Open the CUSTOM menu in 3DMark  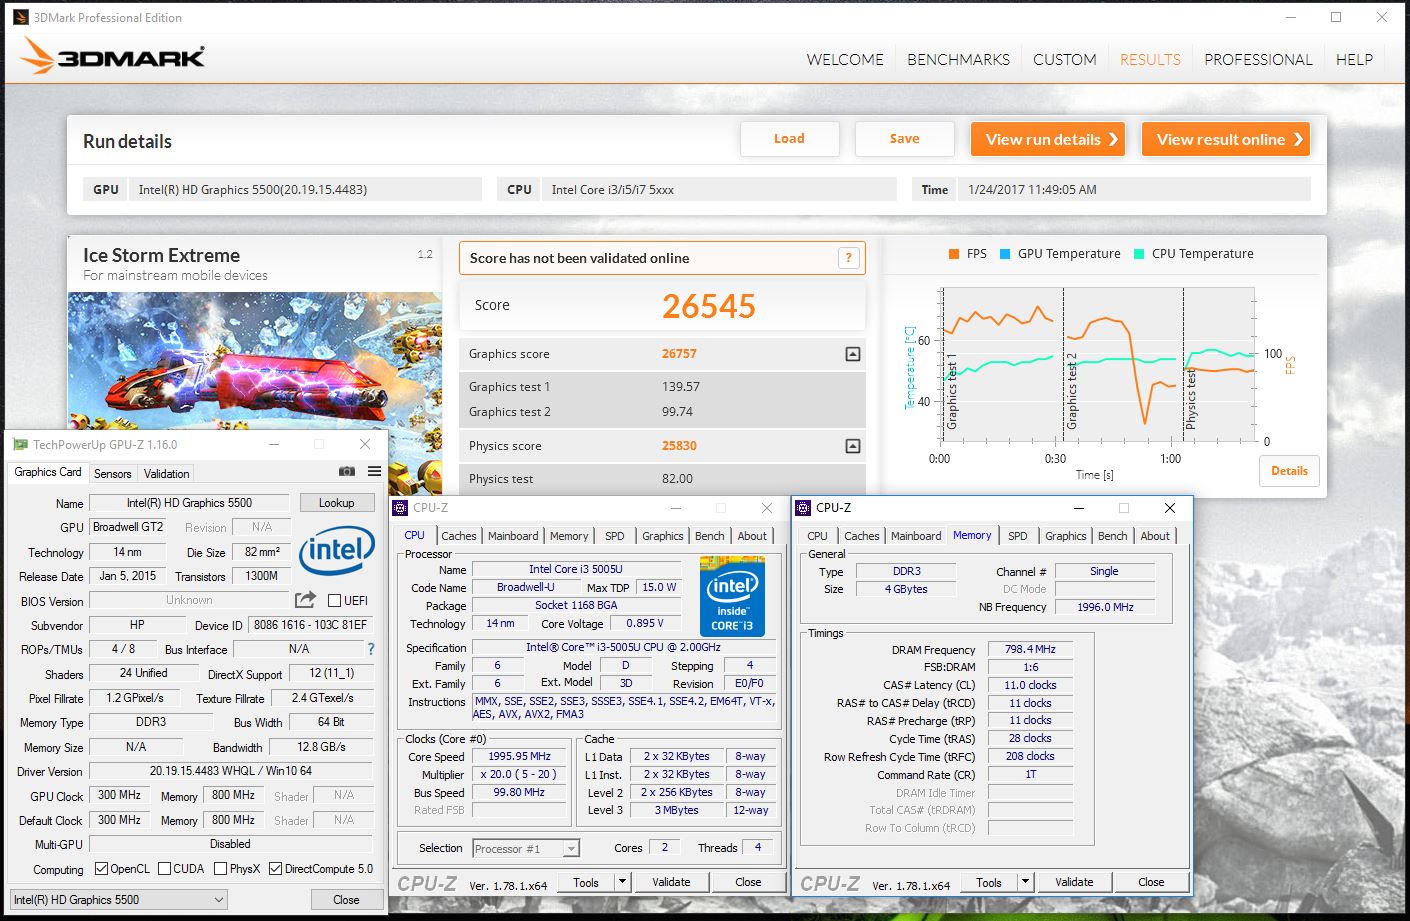1065,60
